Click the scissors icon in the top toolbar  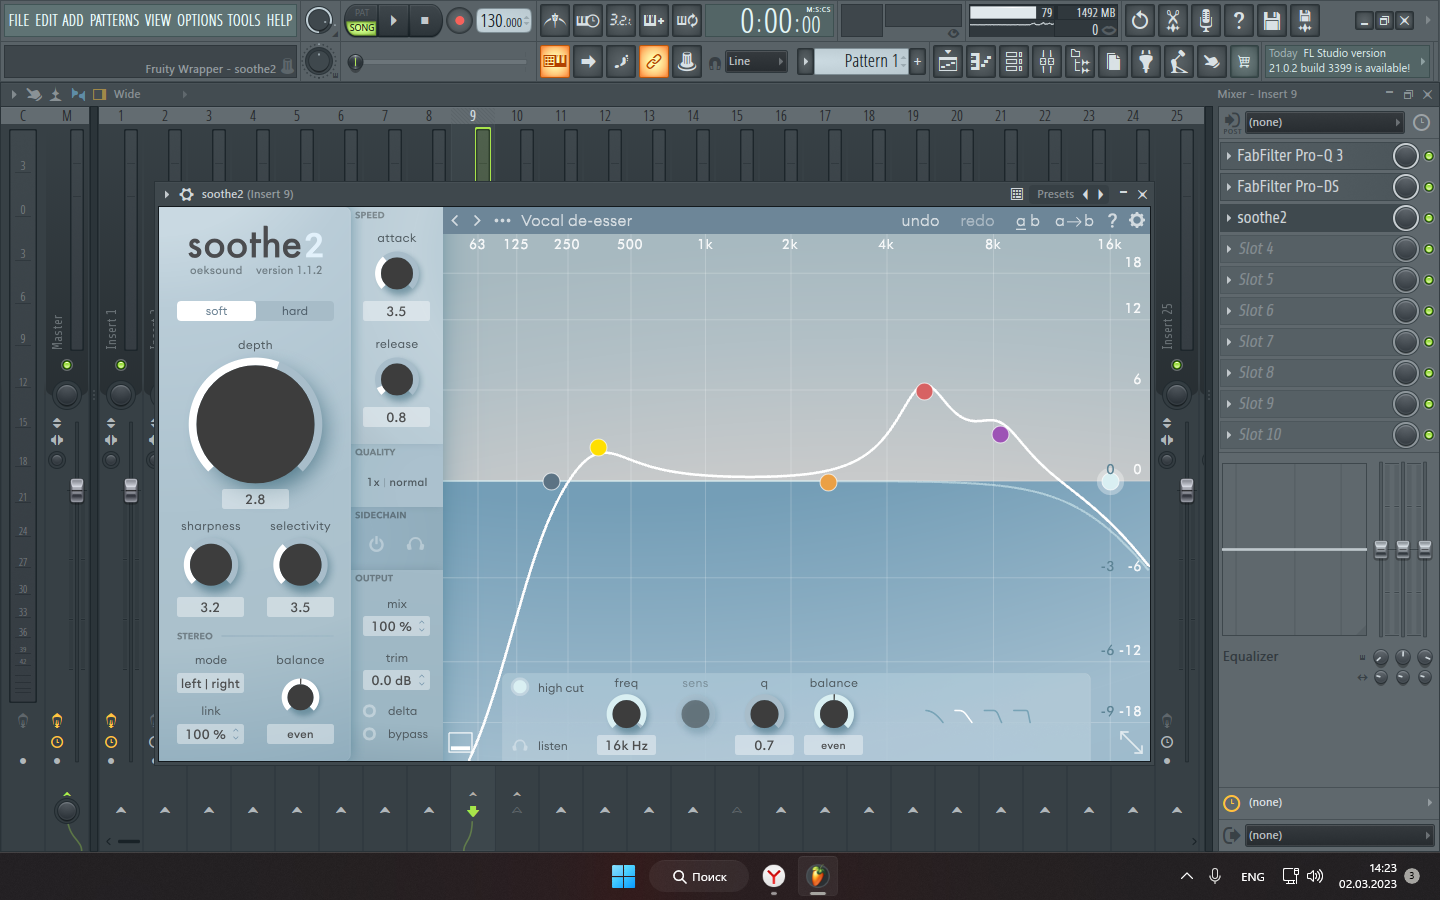tap(1173, 20)
